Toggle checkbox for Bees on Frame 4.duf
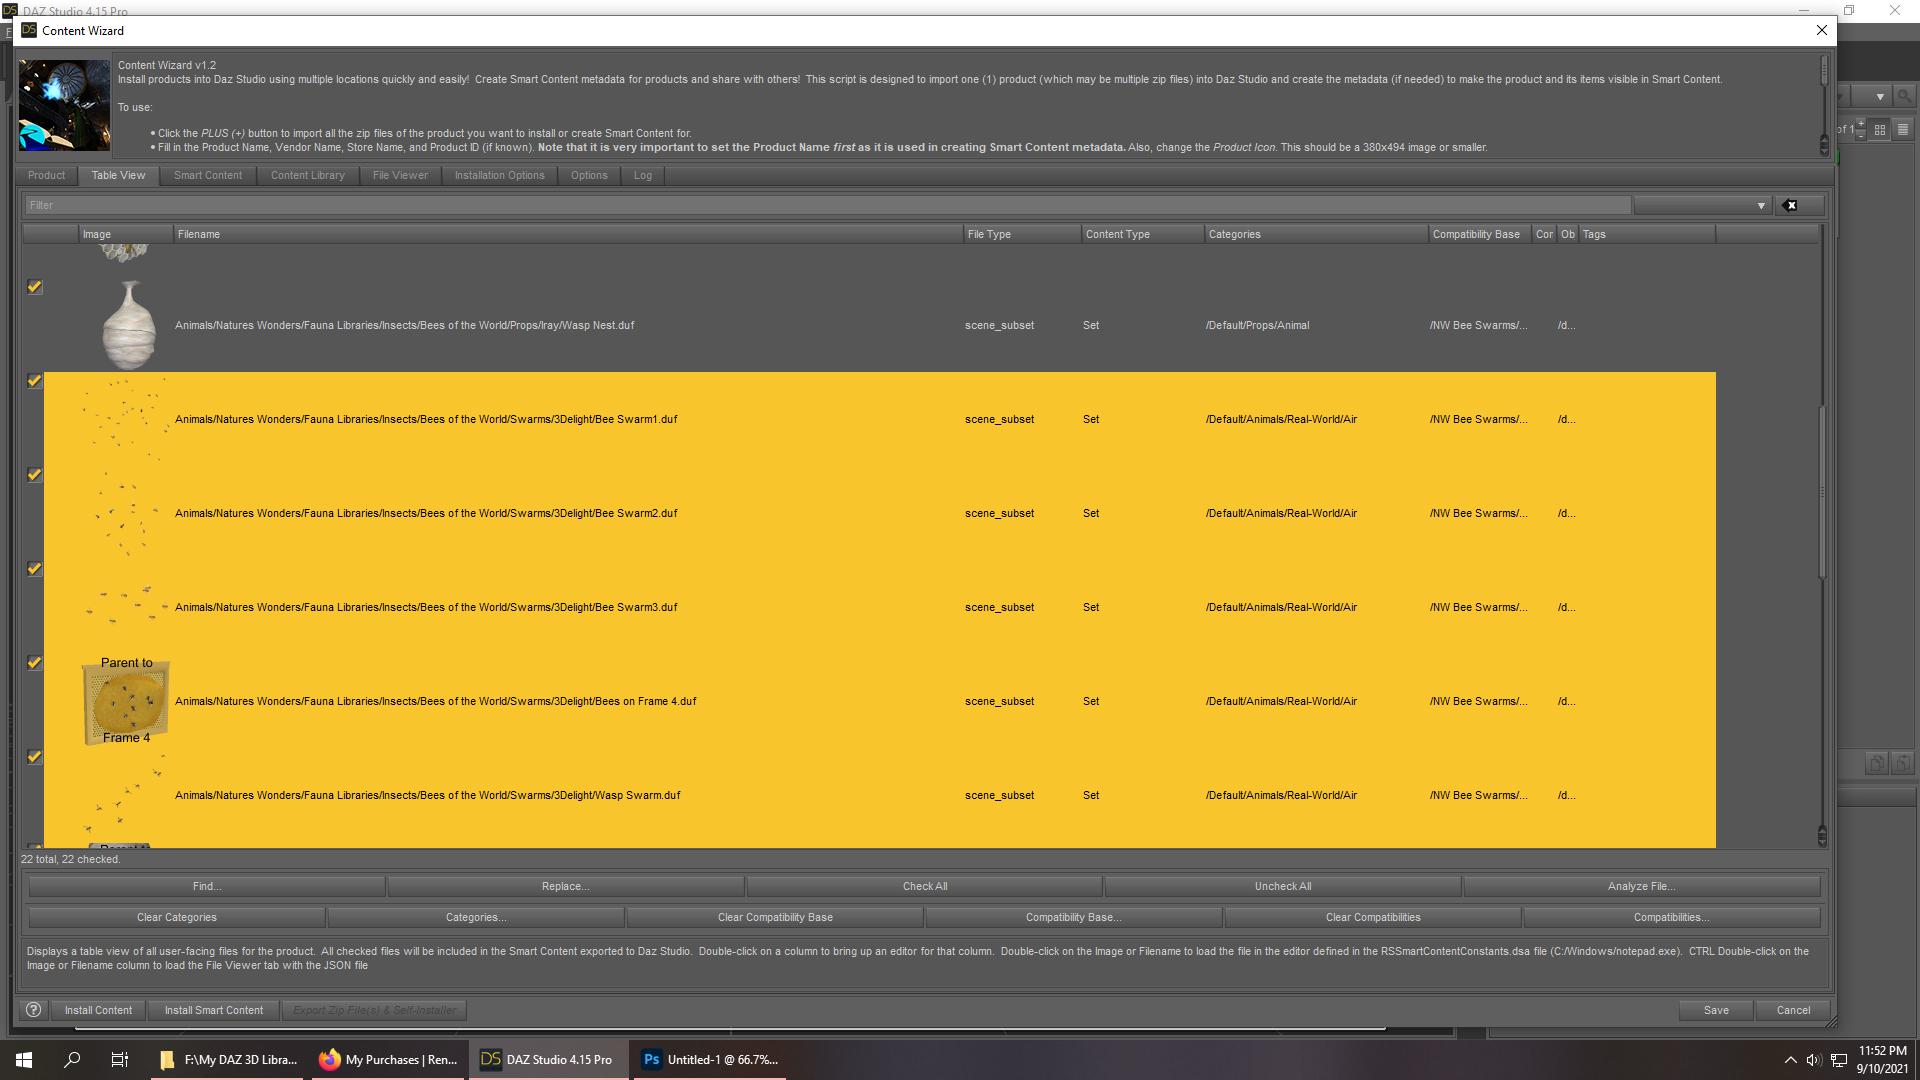Screen dimensions: 1920x1080 coord(35,663)
